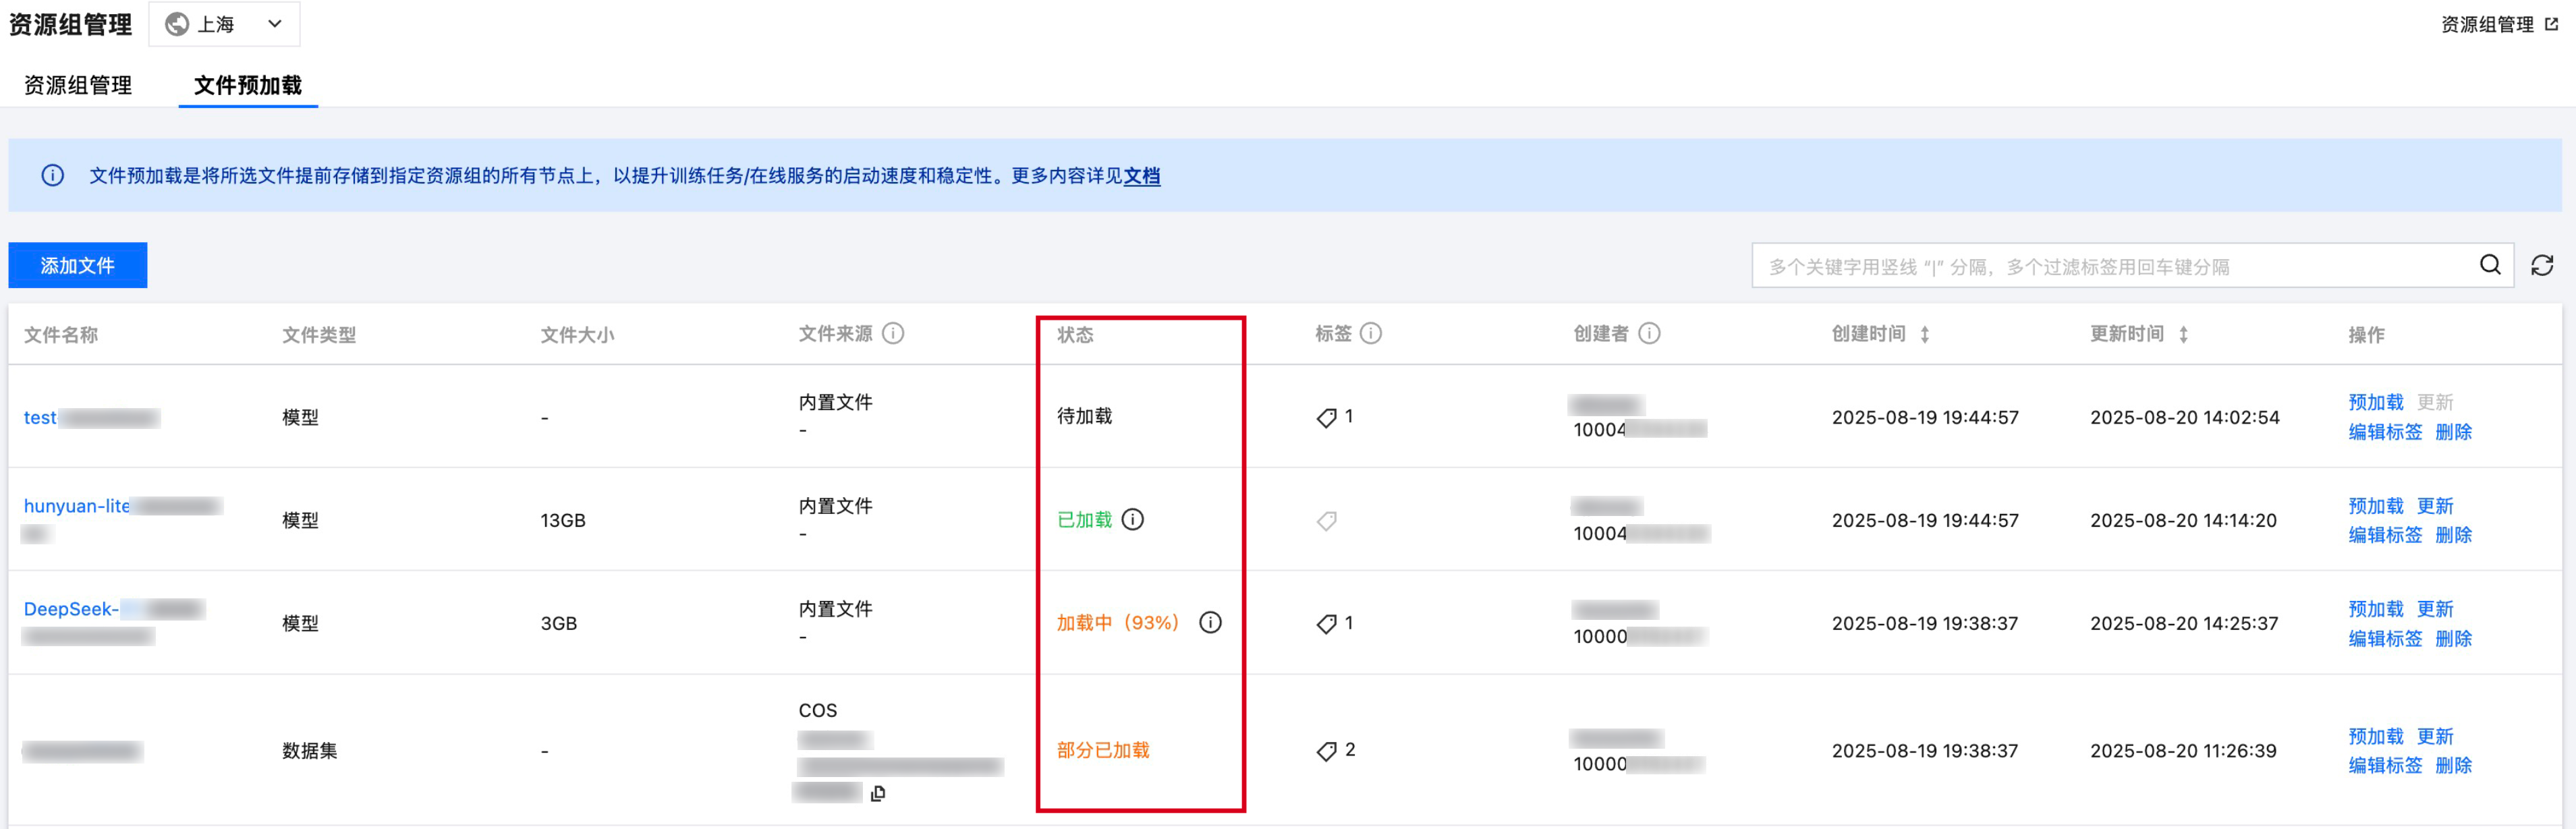
Task: Click info icon next to 标签 header
Action: pyautogui.click(x=1371, y=333)
